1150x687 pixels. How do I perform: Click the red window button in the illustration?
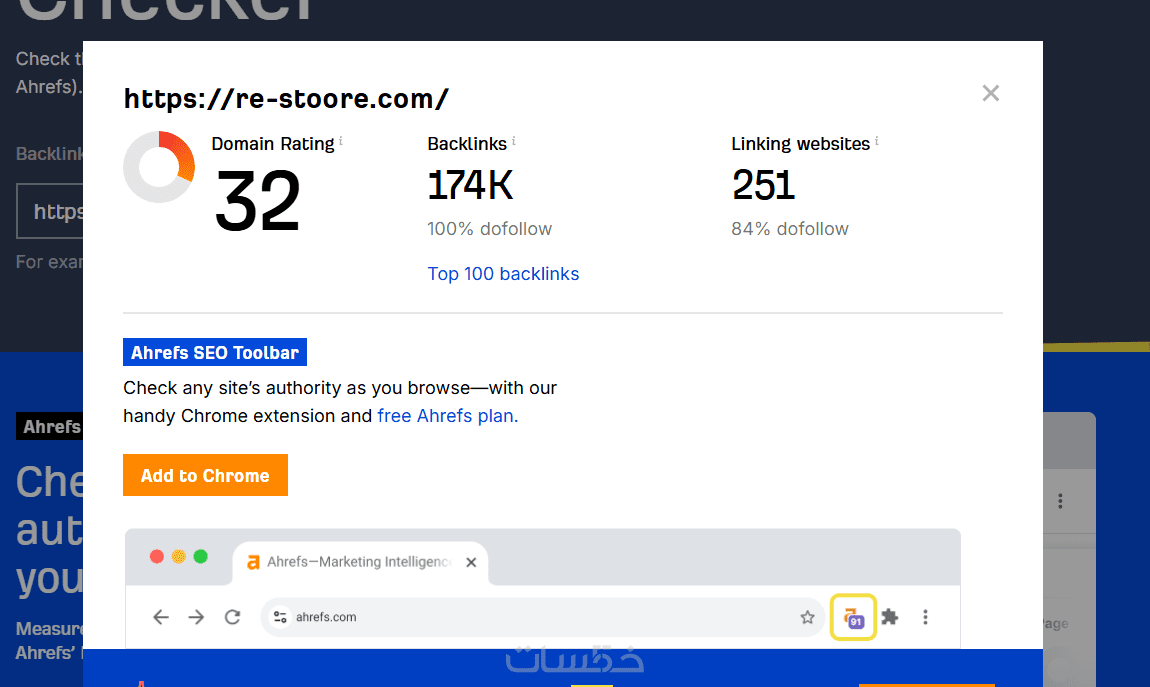[157, 556]
